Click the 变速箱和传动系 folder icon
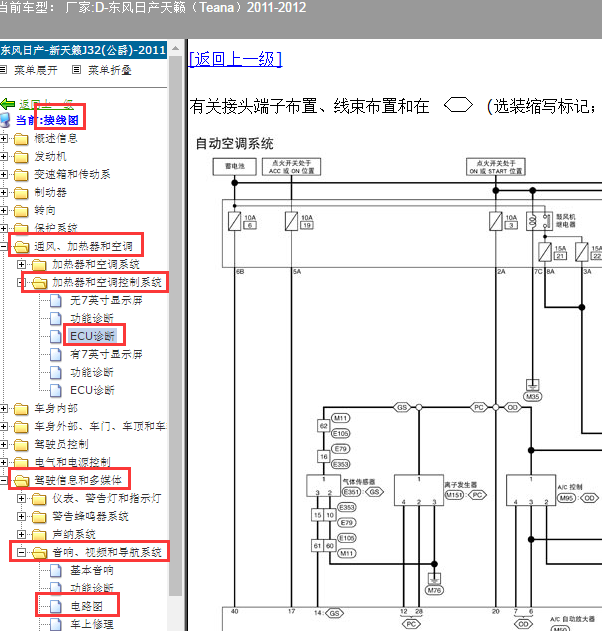 pyautogui.click(x=21, y=175)
